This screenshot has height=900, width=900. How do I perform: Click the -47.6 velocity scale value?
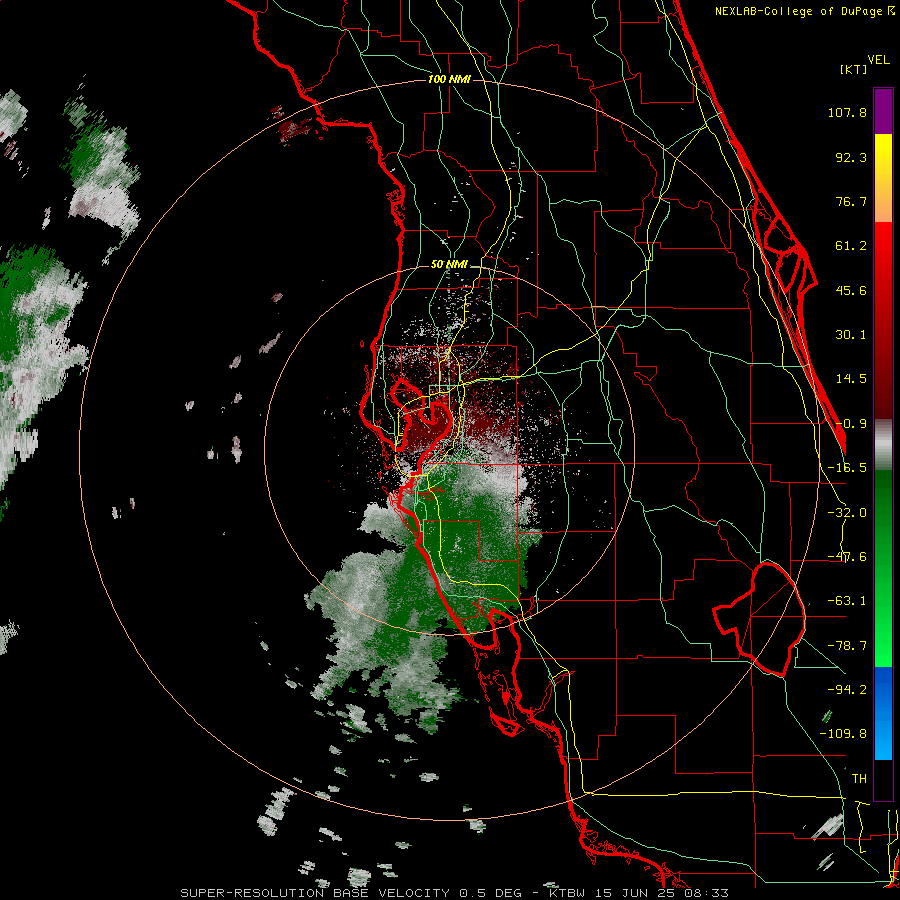[847, 557]
